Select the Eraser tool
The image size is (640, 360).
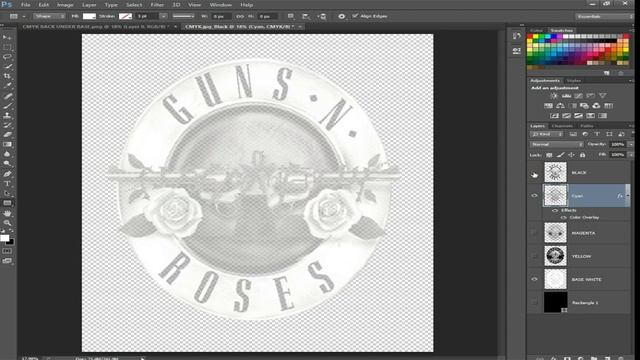tap(7, 135)
